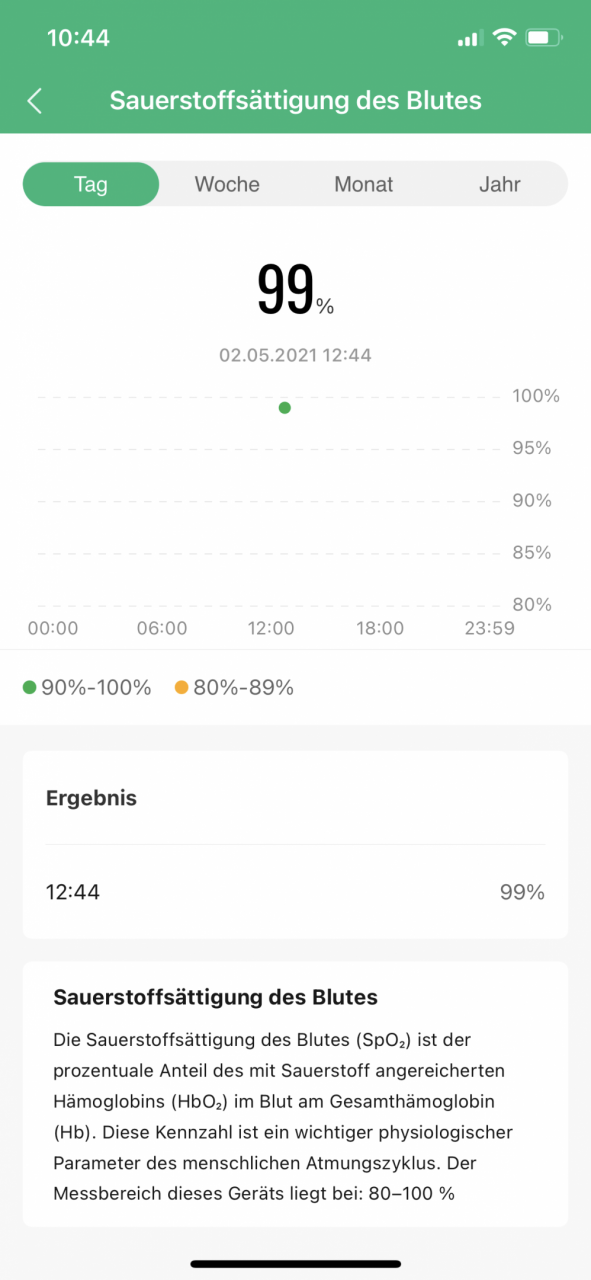Switch to the Jahr view
Viewport: 591px width, 1280px height.
tap(500, 184)
